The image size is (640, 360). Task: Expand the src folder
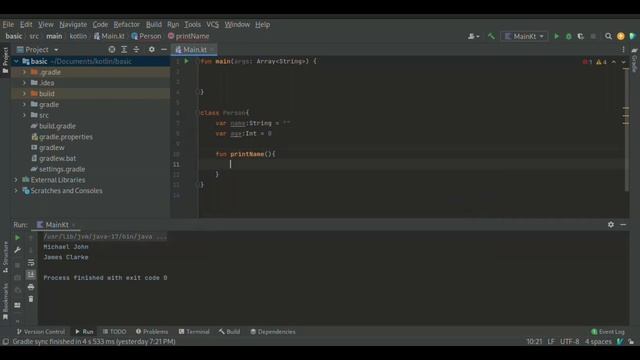coord(24,116)
